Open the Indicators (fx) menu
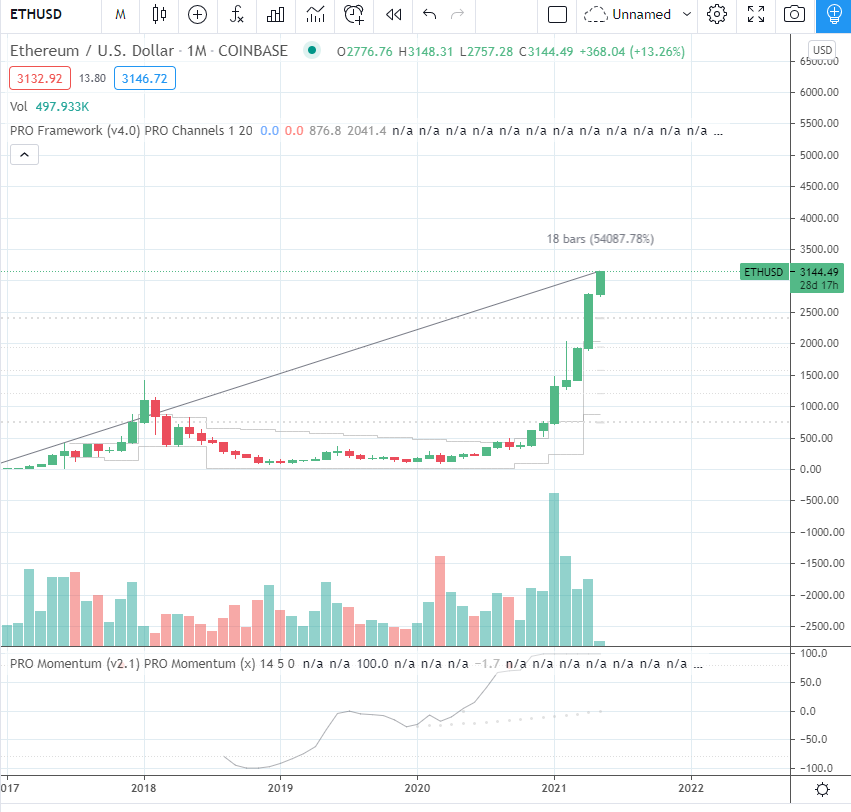Screen dimensions: 851x812 tap(237, 14)
